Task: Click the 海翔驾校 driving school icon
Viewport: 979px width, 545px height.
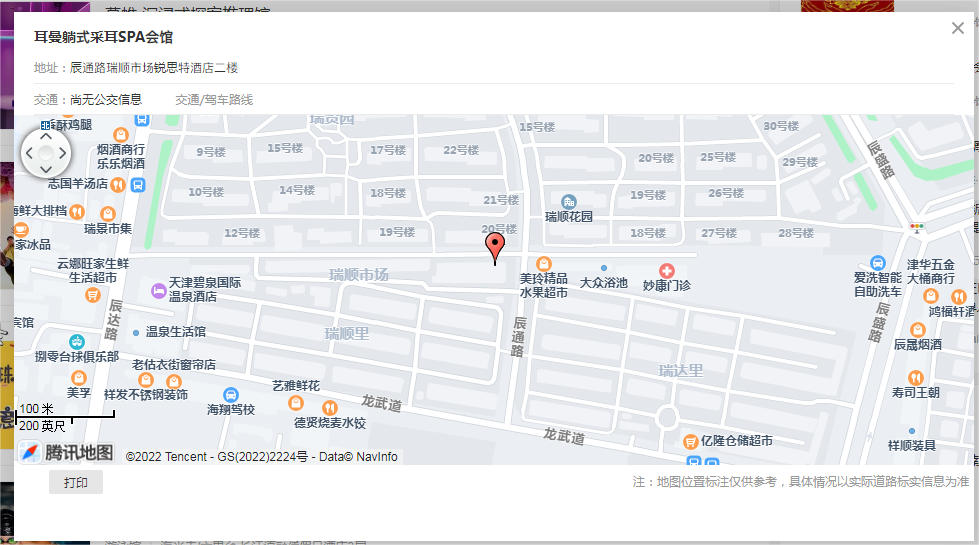Action: [x=231, y=395]
